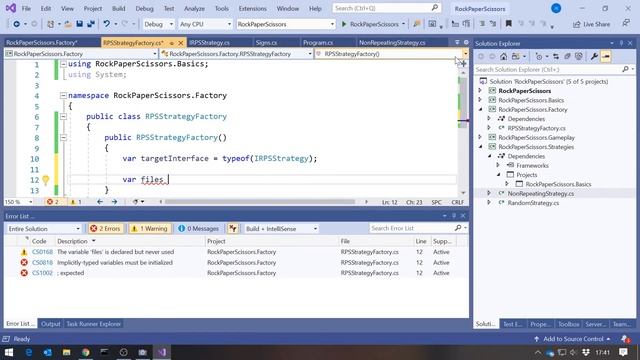Click the editor horizontal scrollbar

click(260, 202)
